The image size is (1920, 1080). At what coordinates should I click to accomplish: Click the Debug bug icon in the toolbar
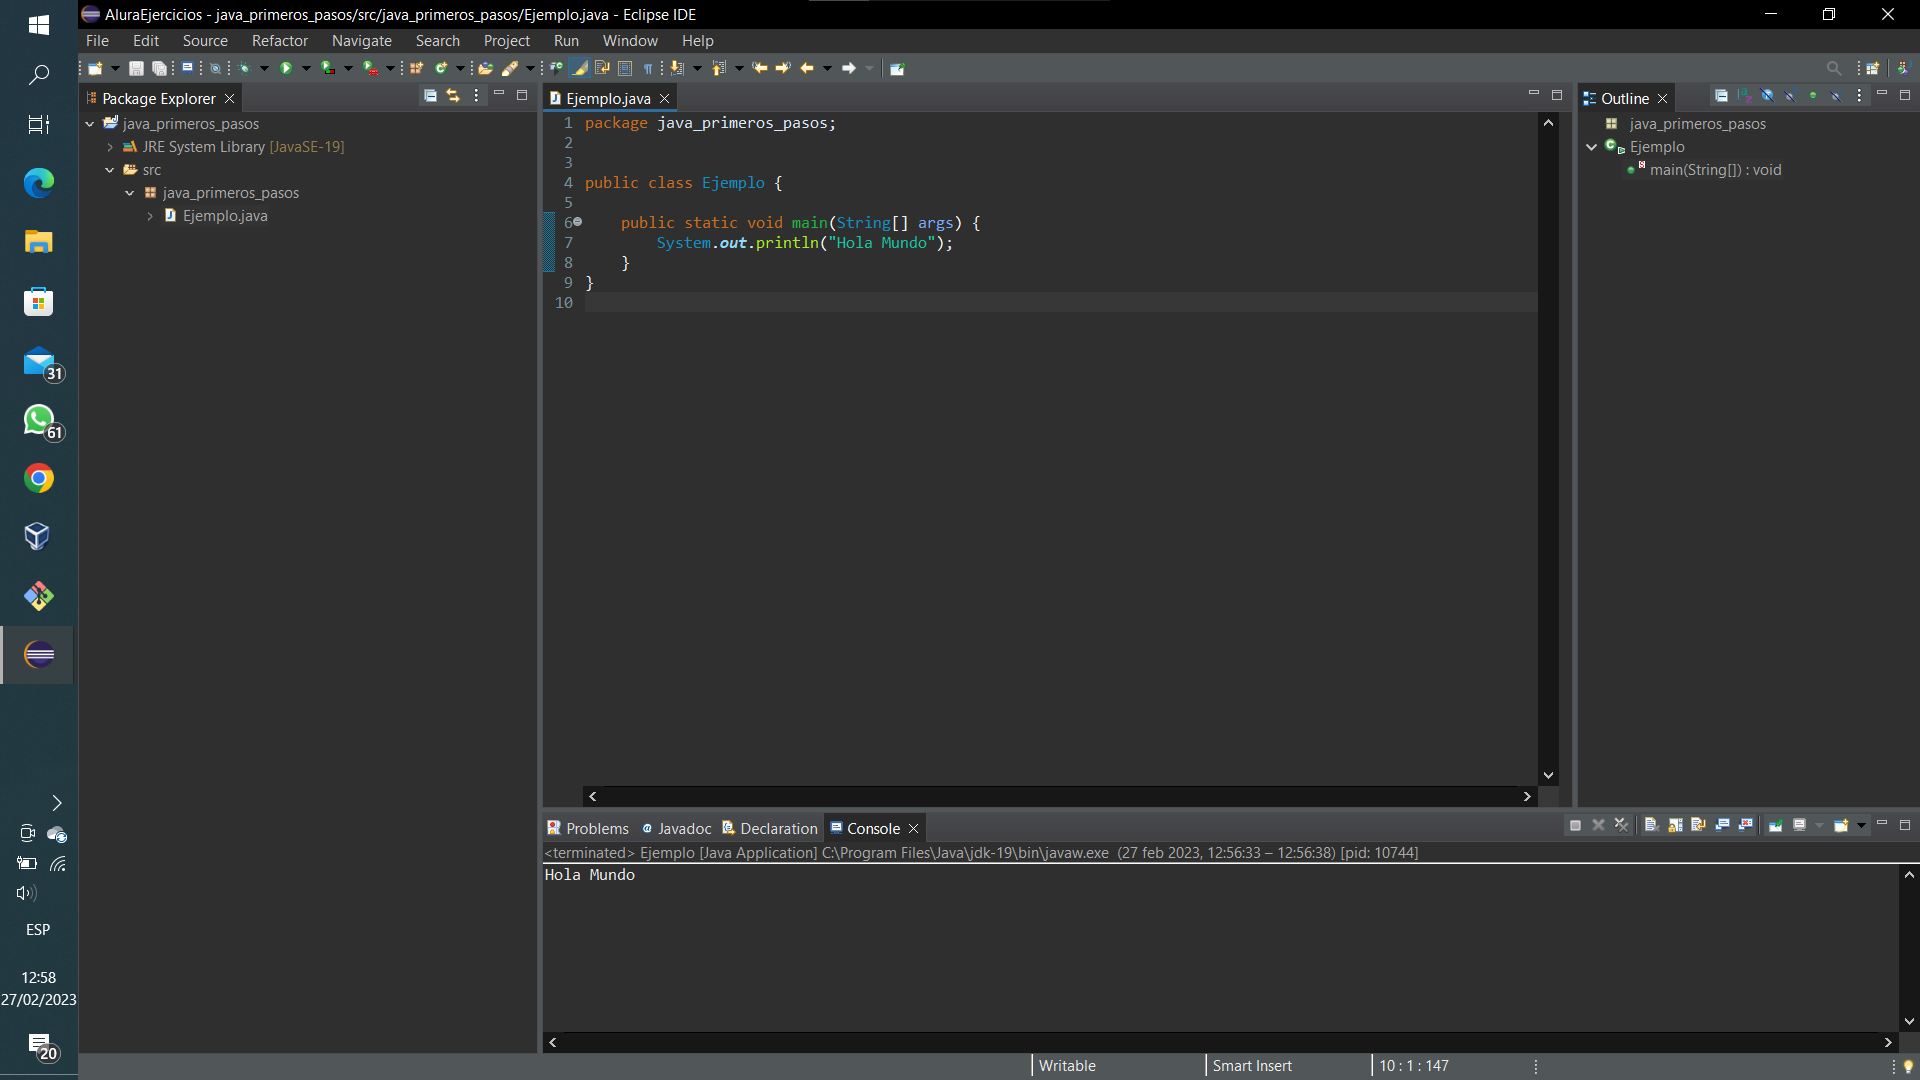click(x=245, y=68)
